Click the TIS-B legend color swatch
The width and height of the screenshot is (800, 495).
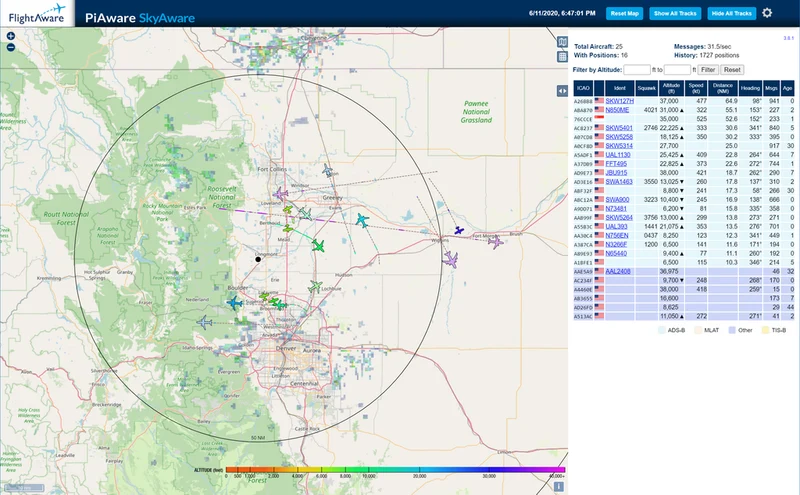(x=765, y=330)
